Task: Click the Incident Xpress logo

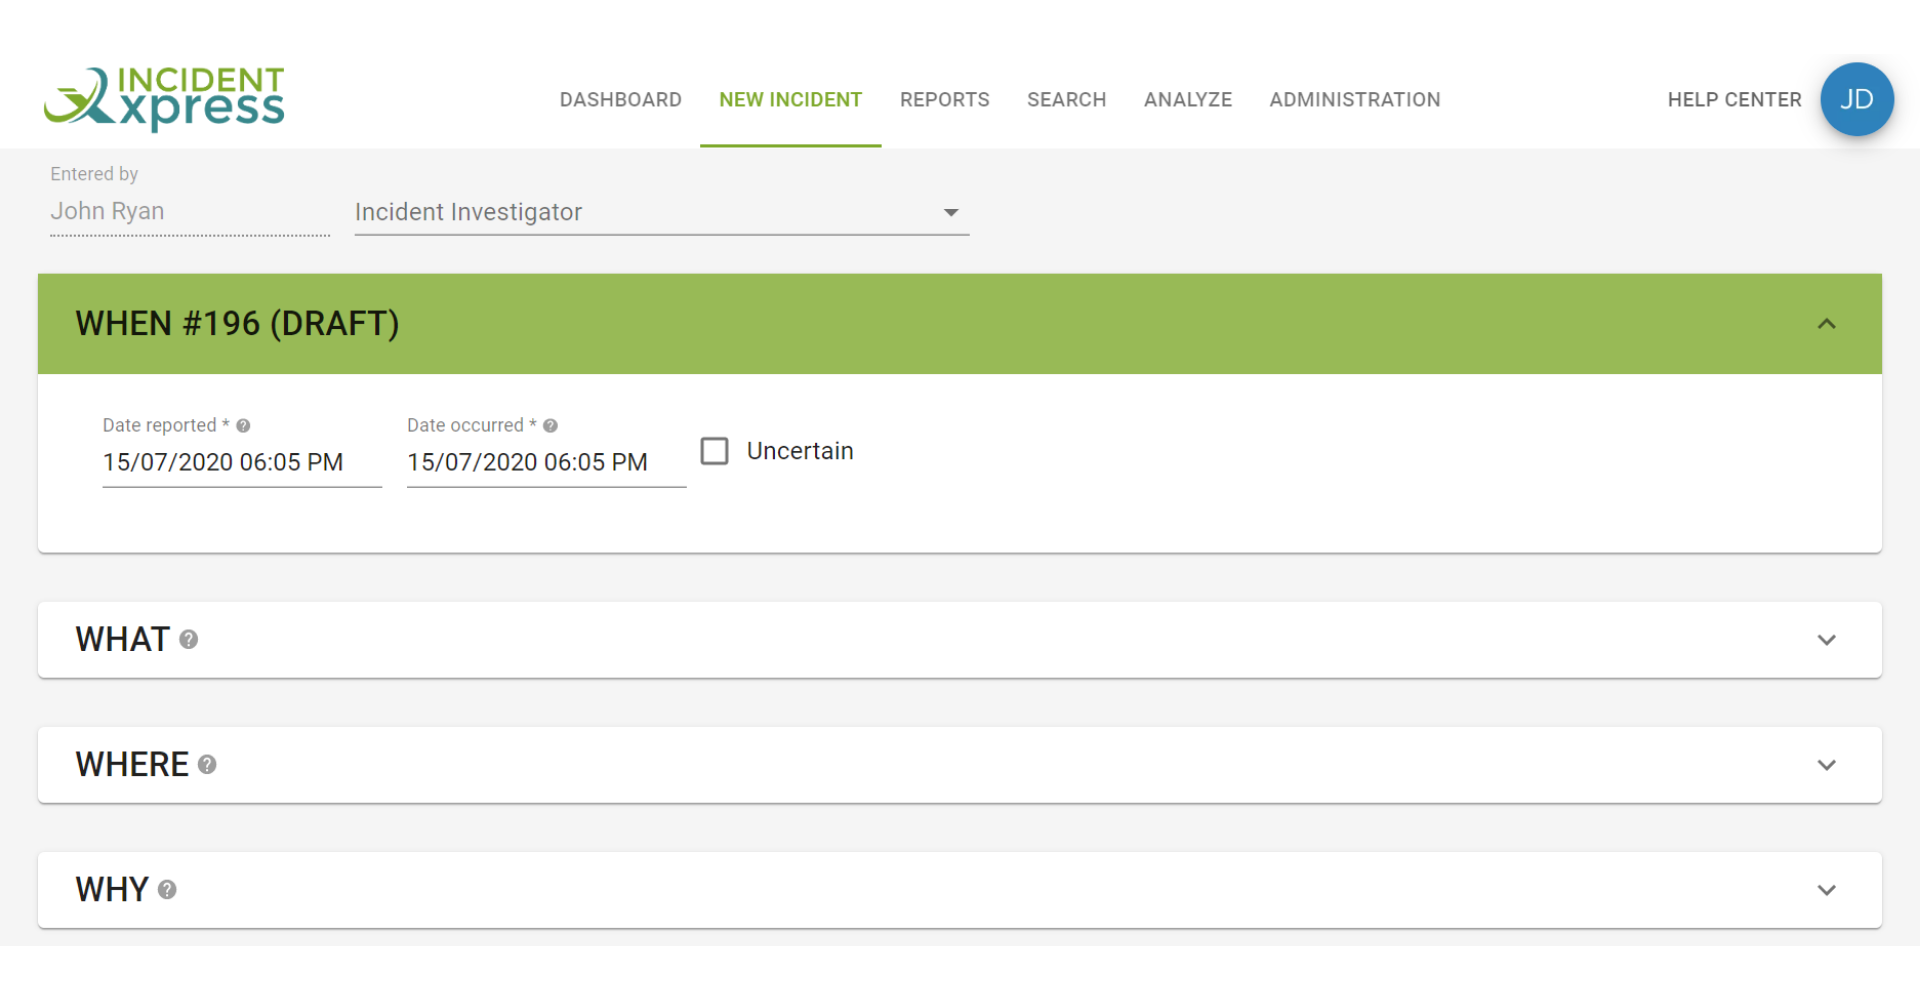Action: click(x=164, y=99)
